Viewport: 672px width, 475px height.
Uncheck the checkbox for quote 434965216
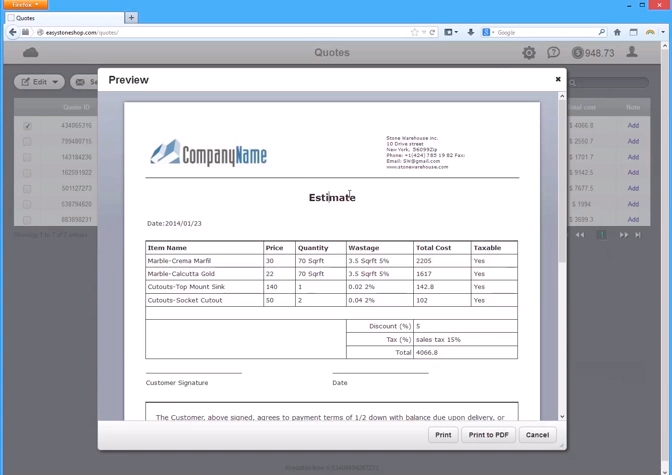coord(27,126)
